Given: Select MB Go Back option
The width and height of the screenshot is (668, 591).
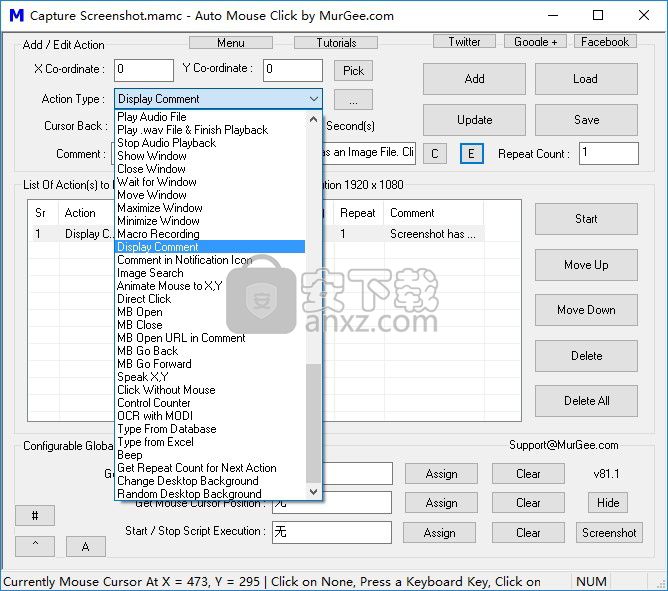Looking at the screenshot, I should pos(147,351).
